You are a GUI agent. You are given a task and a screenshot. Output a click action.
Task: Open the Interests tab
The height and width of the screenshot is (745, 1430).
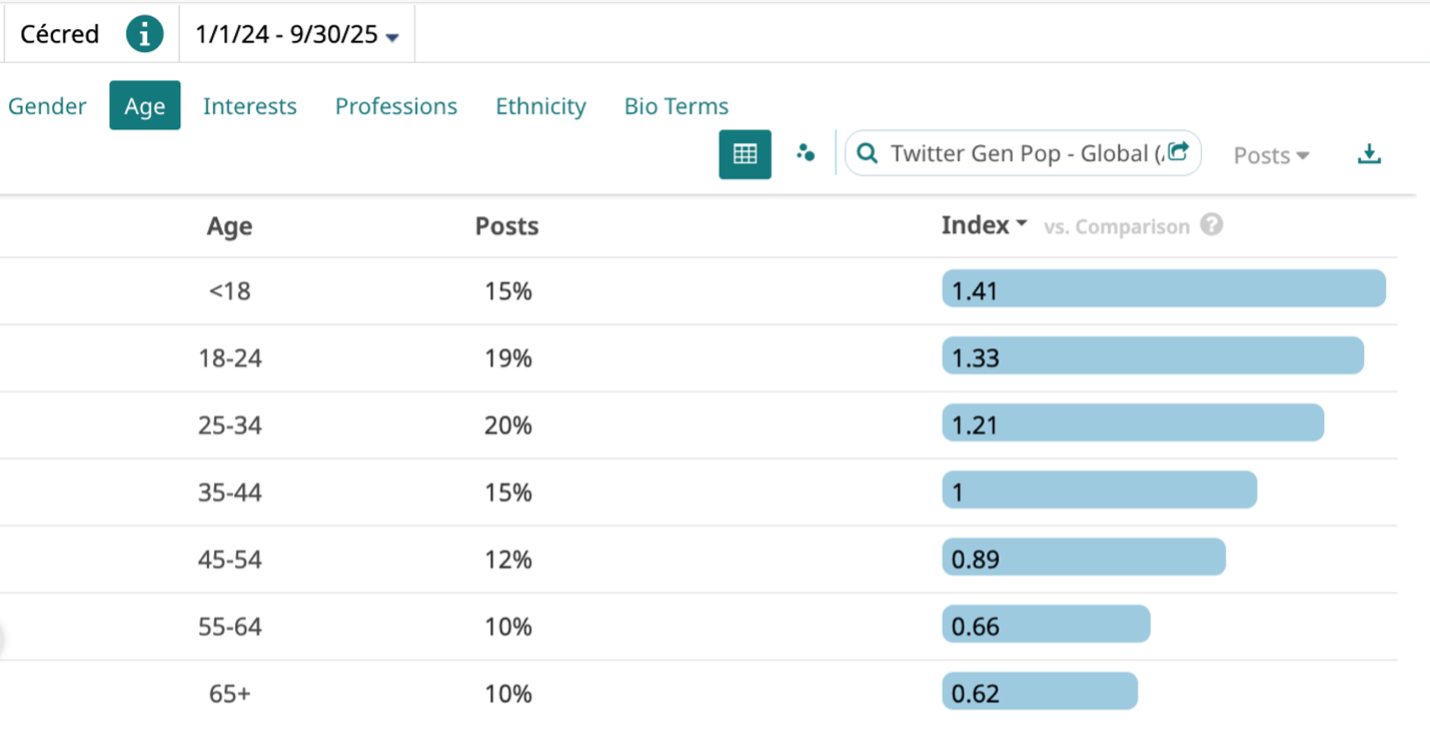250,106
